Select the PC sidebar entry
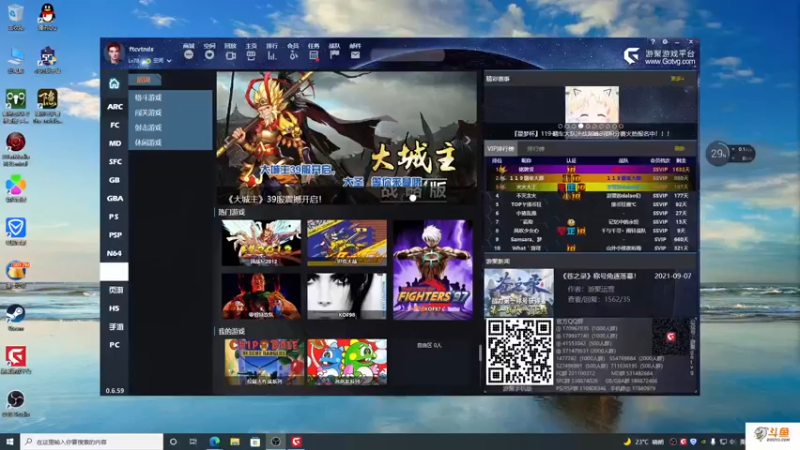Screen dimensions: 800x450 [x=114, y=345]
